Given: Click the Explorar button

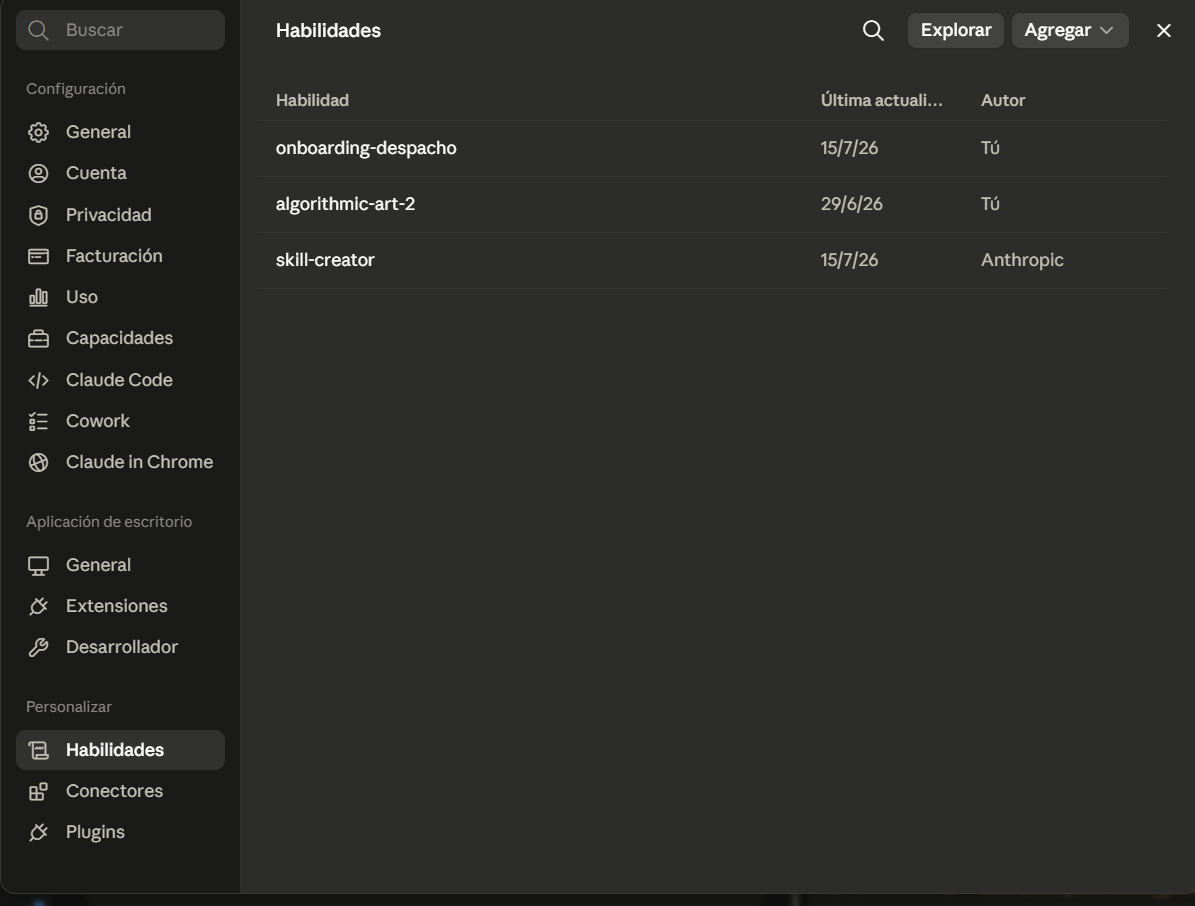Looking at the screenshot, I should (x=956, y=30).
